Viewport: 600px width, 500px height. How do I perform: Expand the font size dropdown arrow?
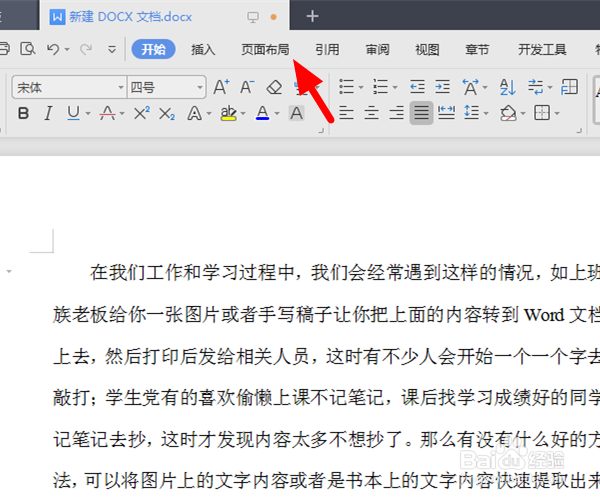pos(200,88)
